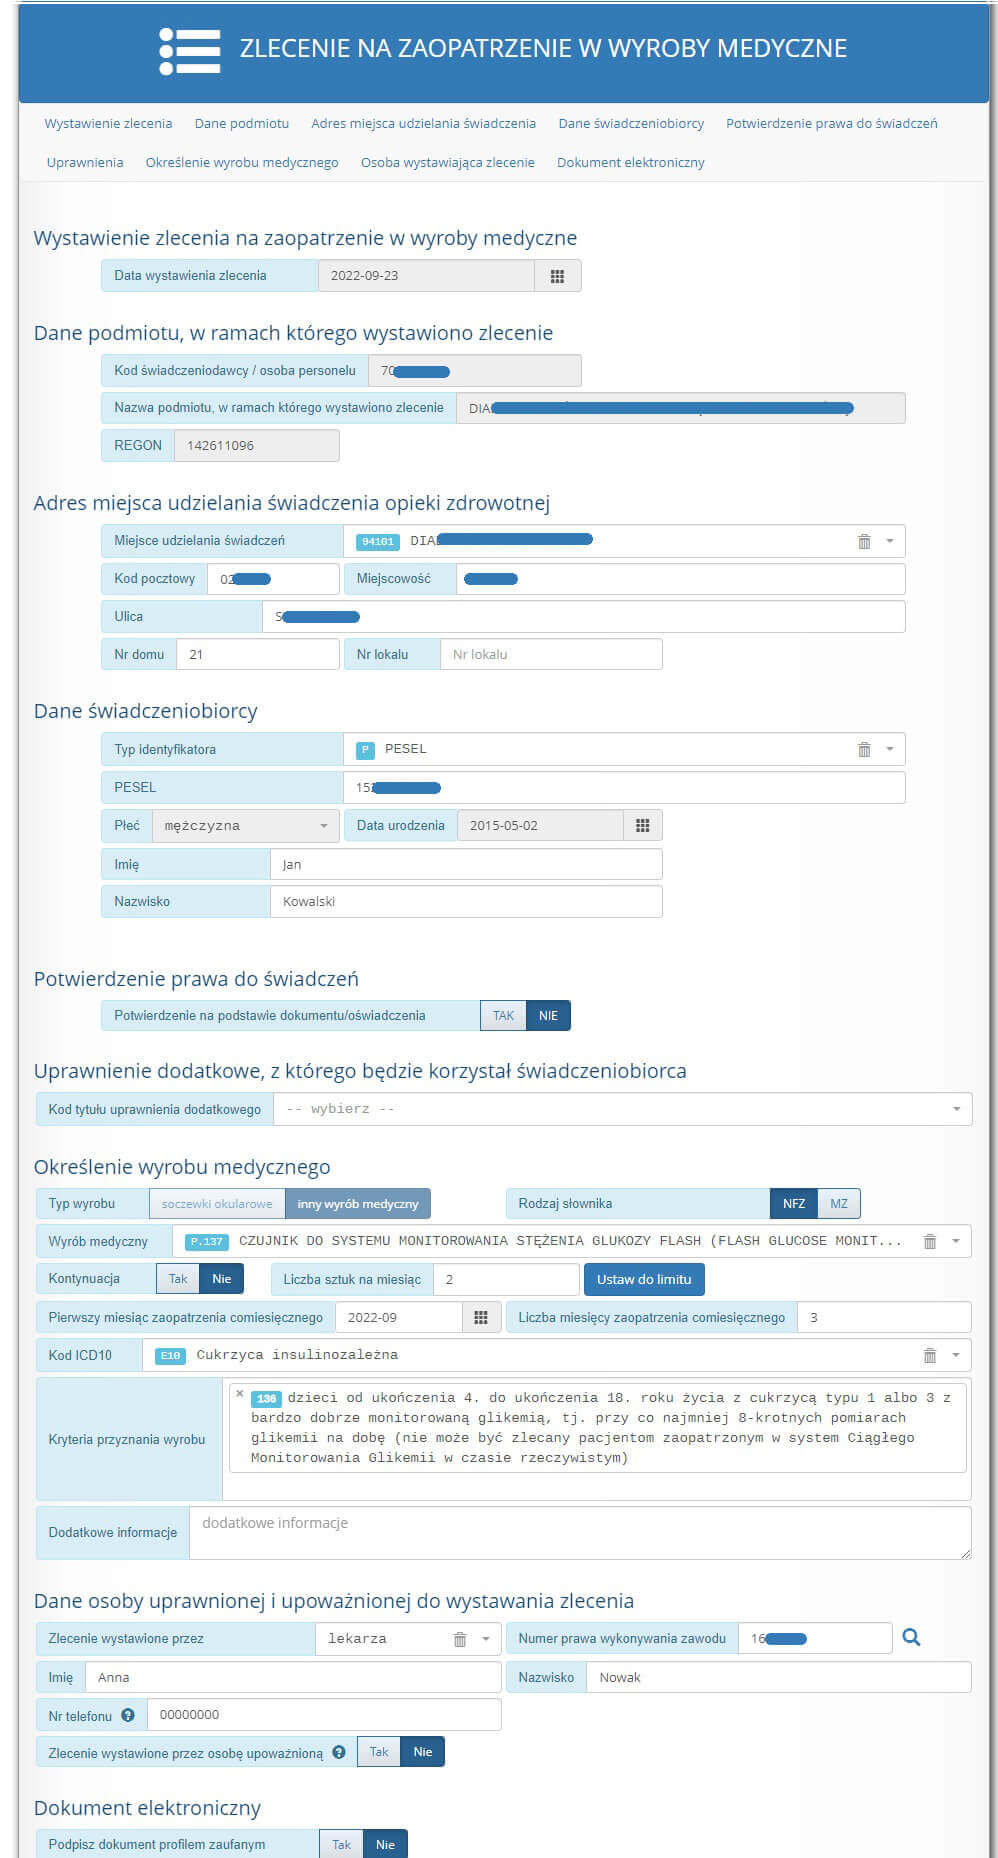Expand Kod tytułu uprawnienia dodatkowego dropdown
The width and height of the screenshot is (998, 1858).
pyautogui.click(x=955, y=1109)
